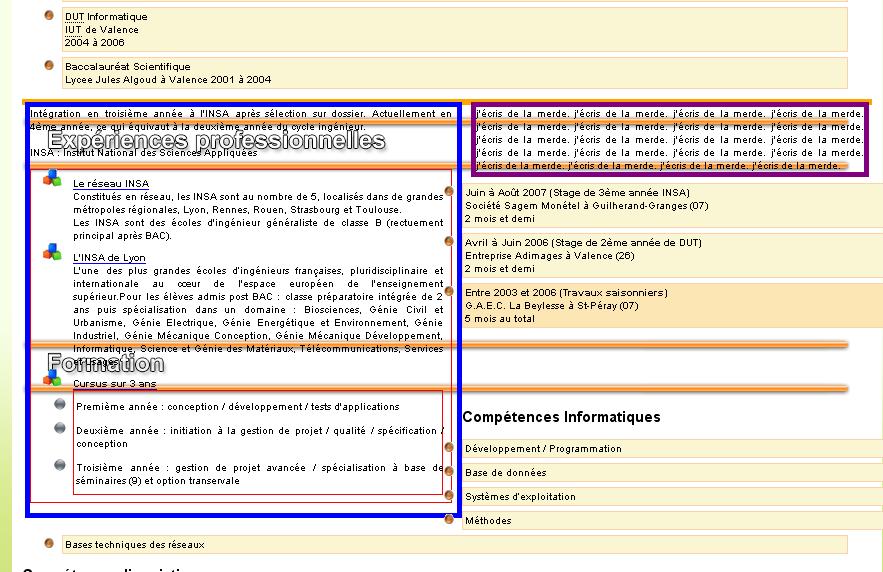Click the 2004 à 2006 date line
The height and width of the screenshot is (572, 883).
95,43
